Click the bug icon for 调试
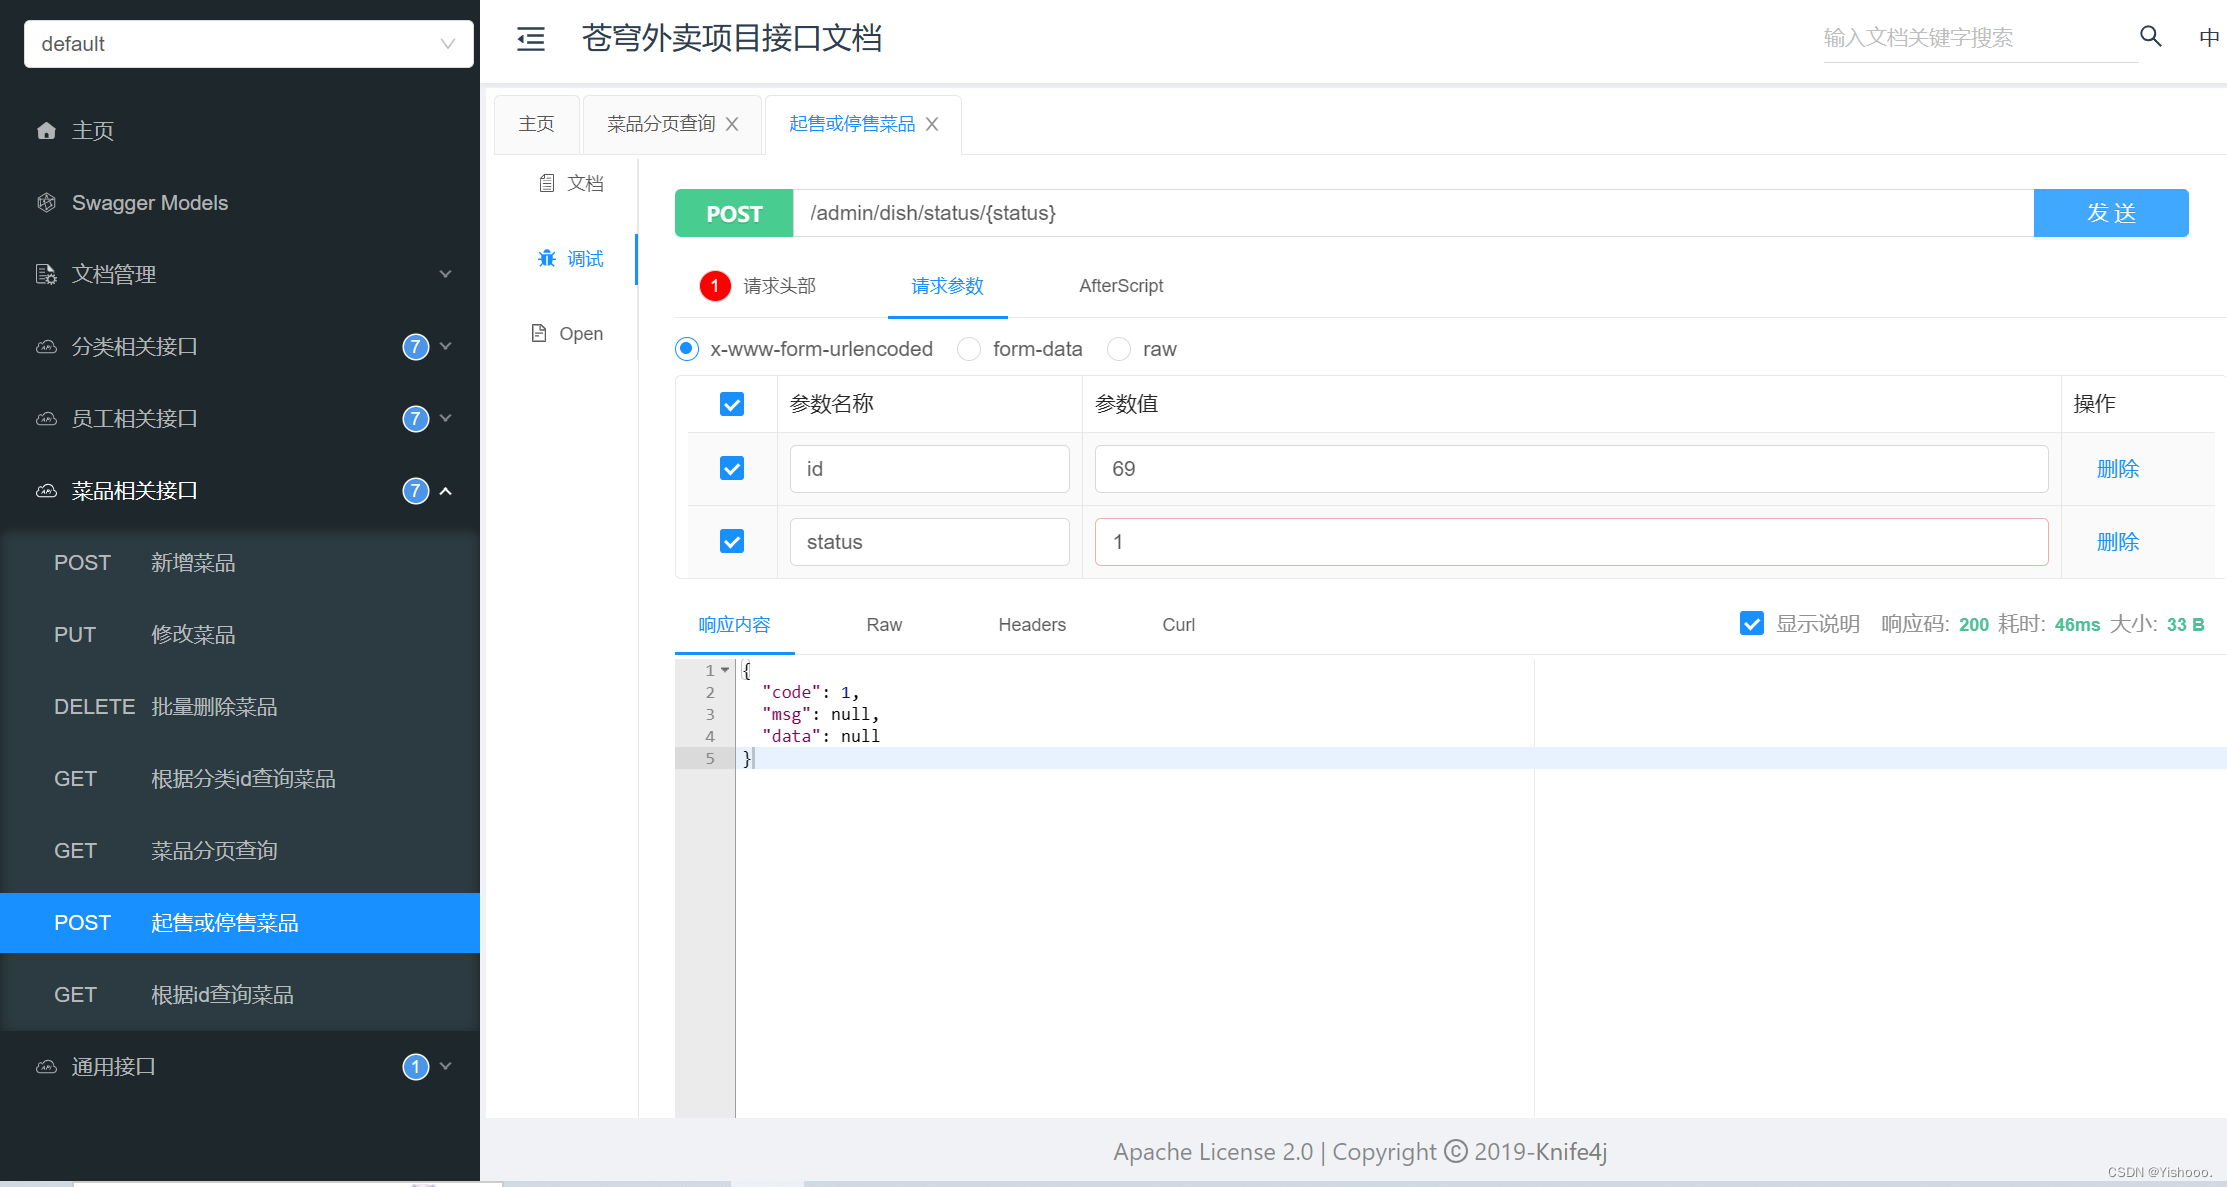Image resolution: width=2227 pixels, height=1187 pixels. pos(547,259)
